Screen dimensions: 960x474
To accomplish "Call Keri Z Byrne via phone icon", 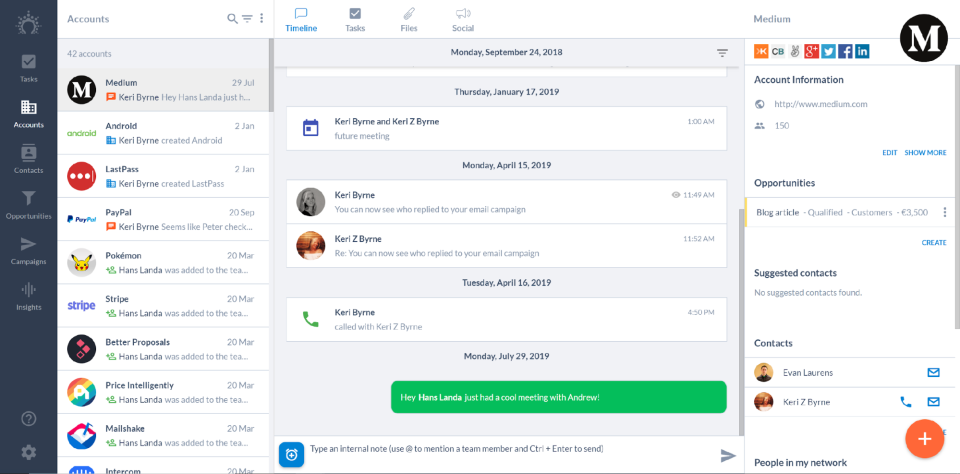I will point(906,402).
